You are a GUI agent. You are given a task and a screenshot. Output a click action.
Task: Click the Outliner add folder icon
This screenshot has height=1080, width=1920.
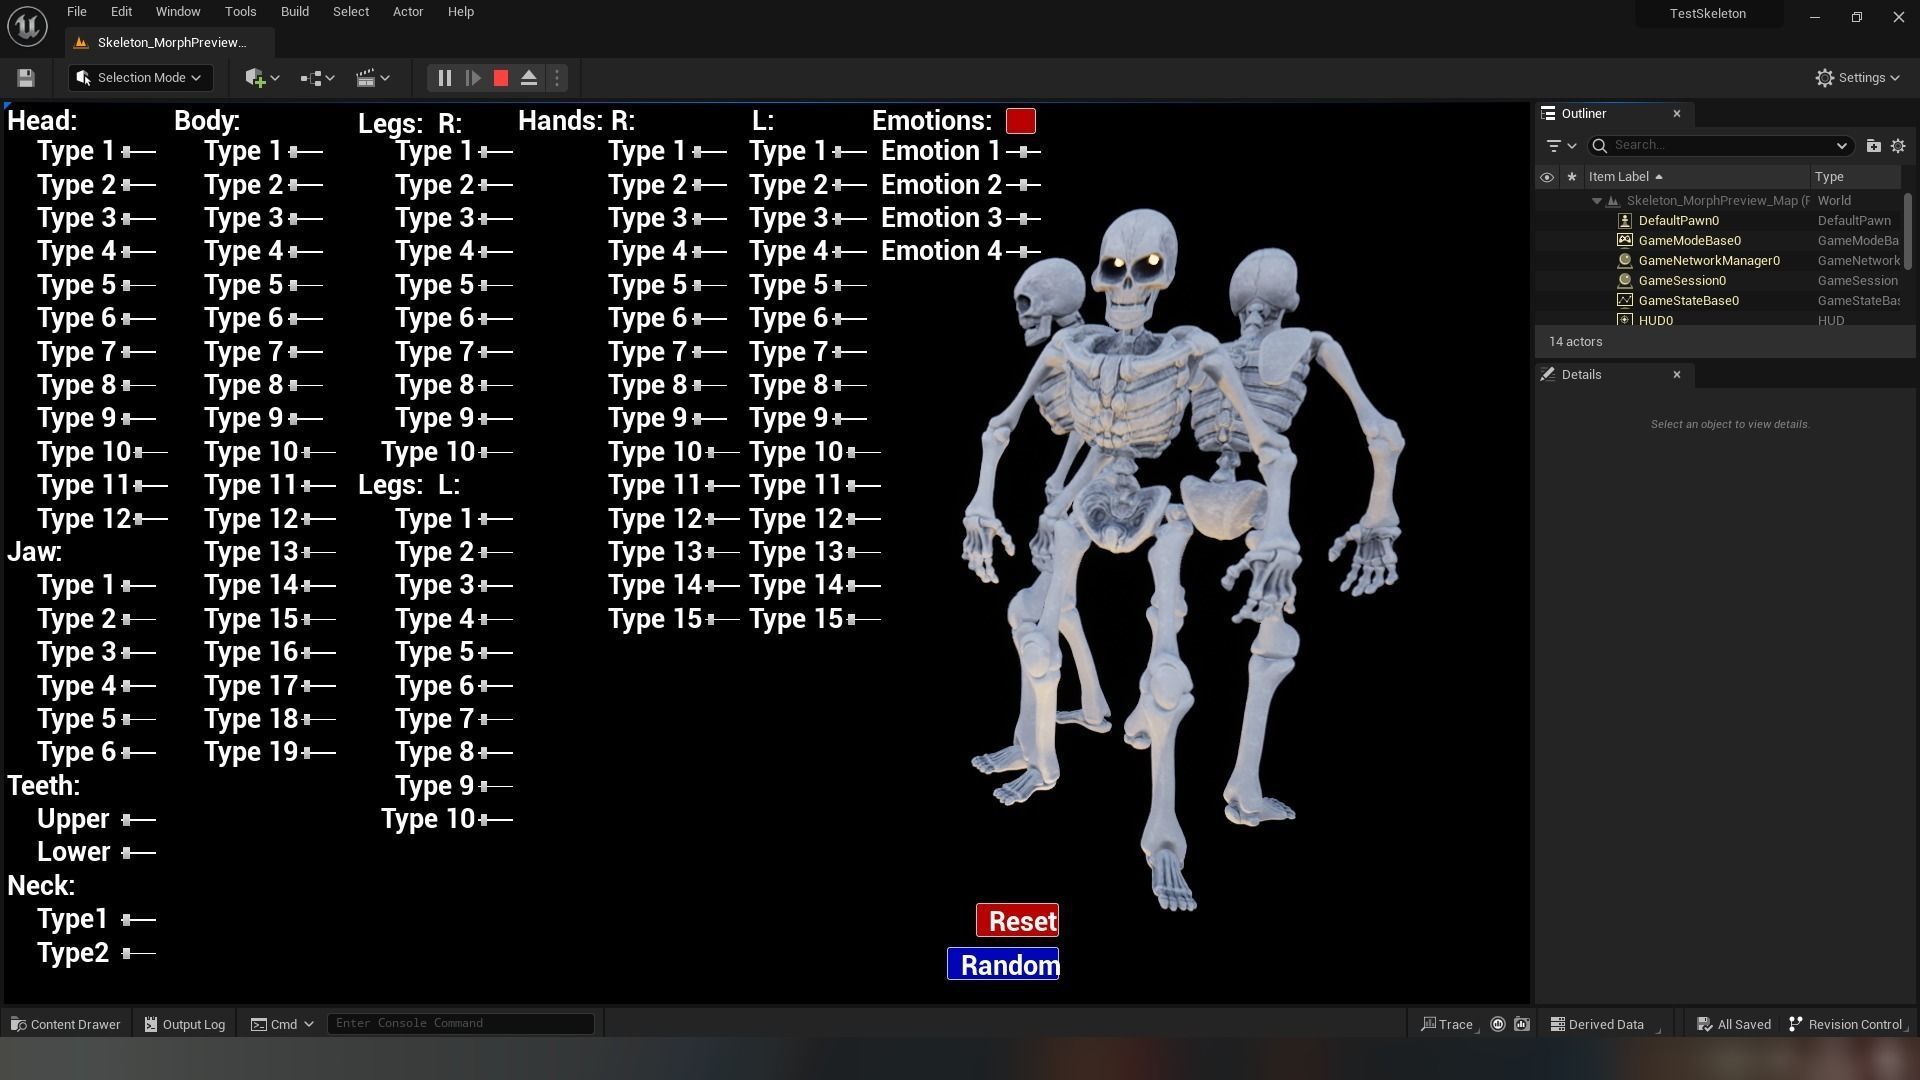click(1873, 146)
